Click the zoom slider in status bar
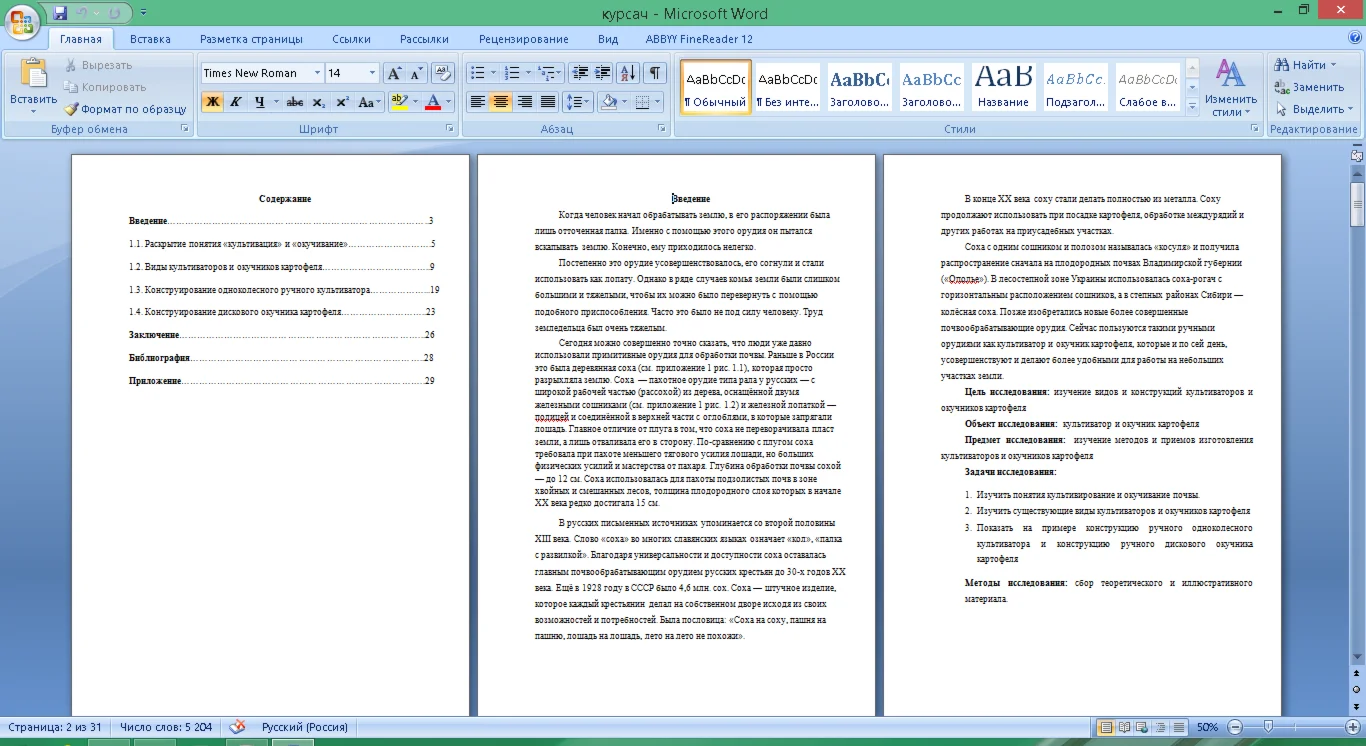 tap(1268, 727)
